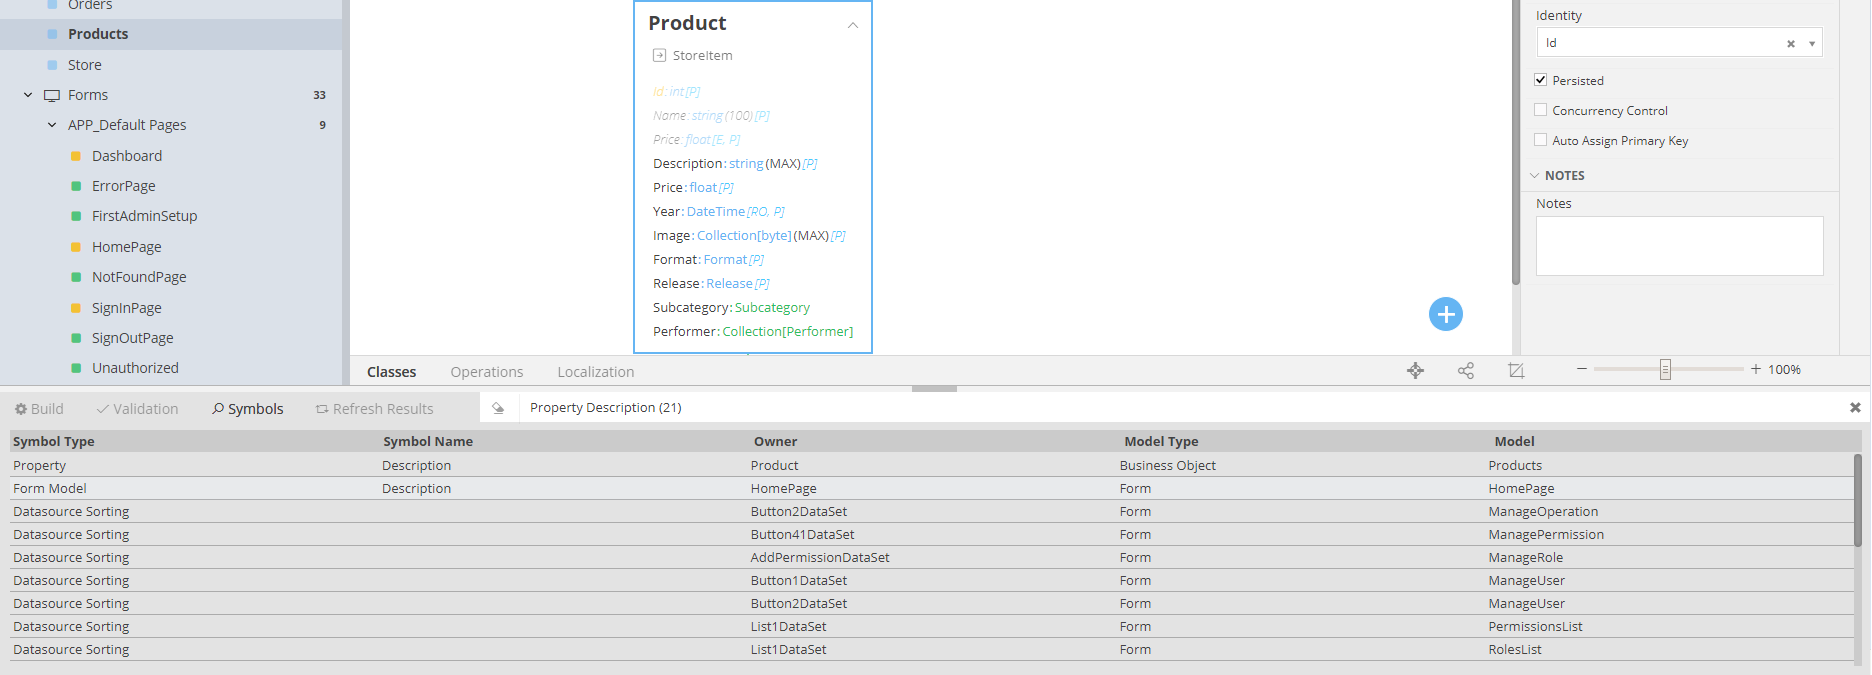
Task: Open the Symbols tab
Action: [247, 409]
